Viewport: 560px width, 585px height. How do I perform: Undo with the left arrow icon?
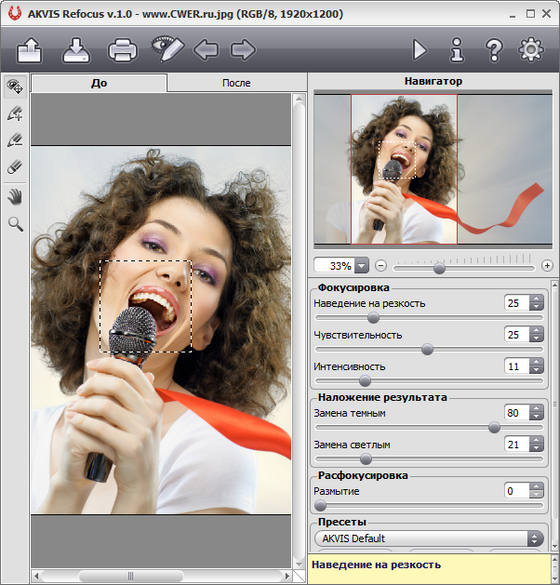point(206,50)
